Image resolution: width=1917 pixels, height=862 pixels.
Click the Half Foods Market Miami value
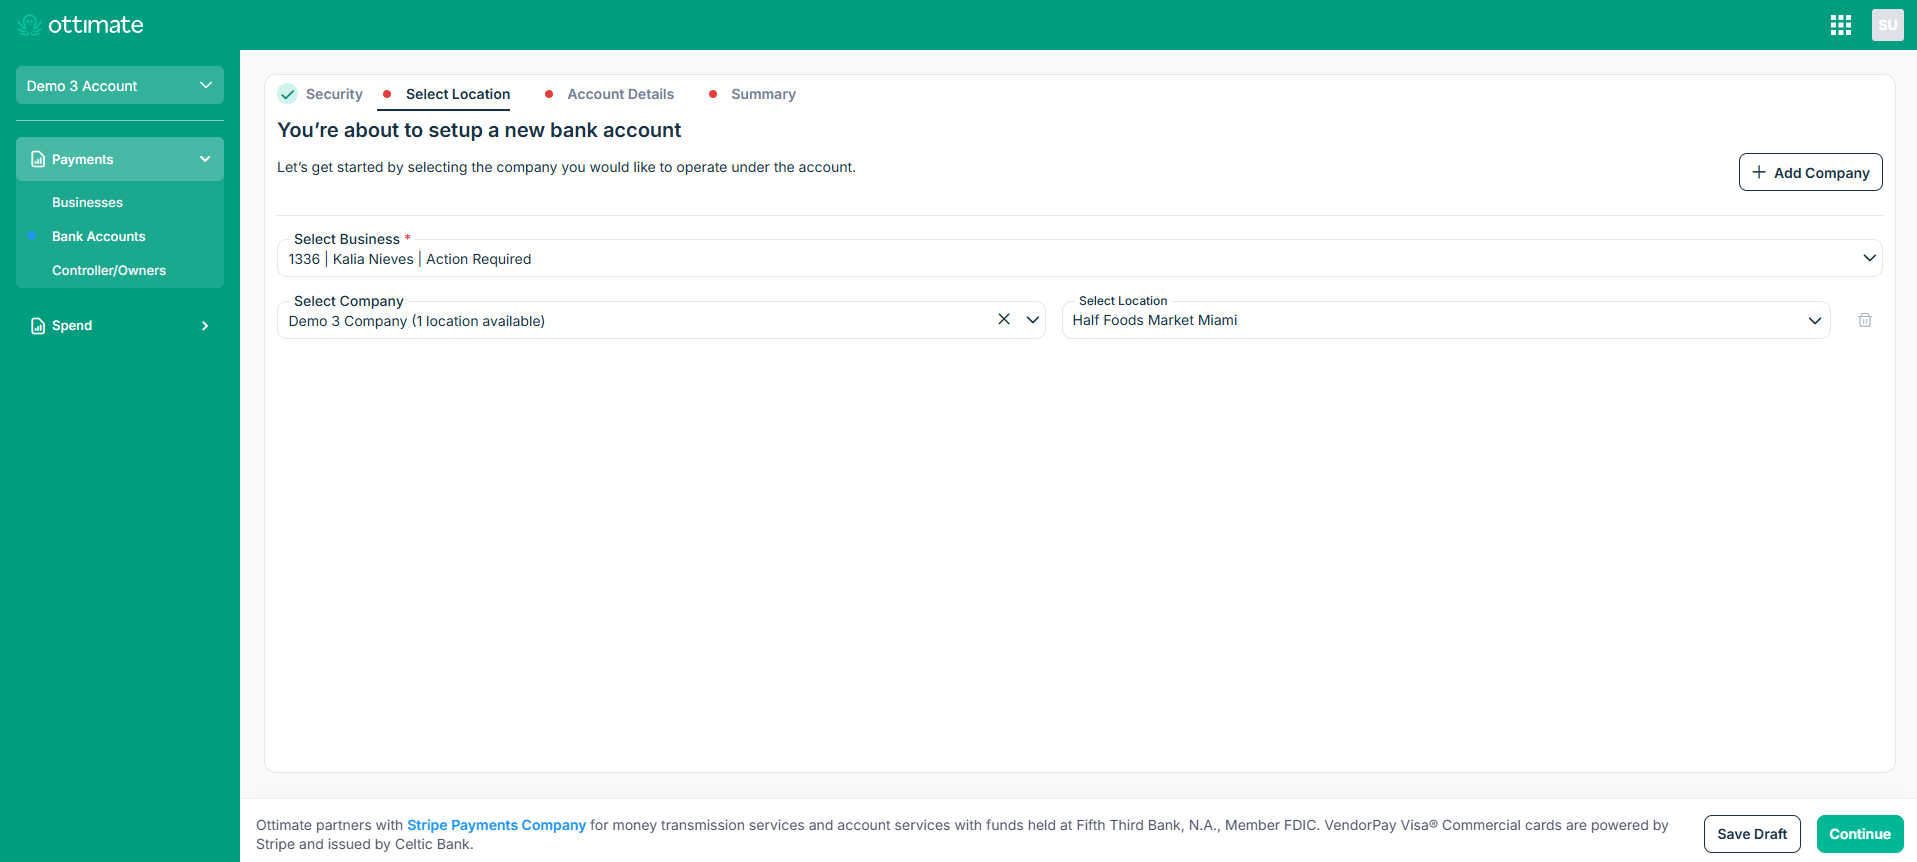click(x=1155, y=320)
